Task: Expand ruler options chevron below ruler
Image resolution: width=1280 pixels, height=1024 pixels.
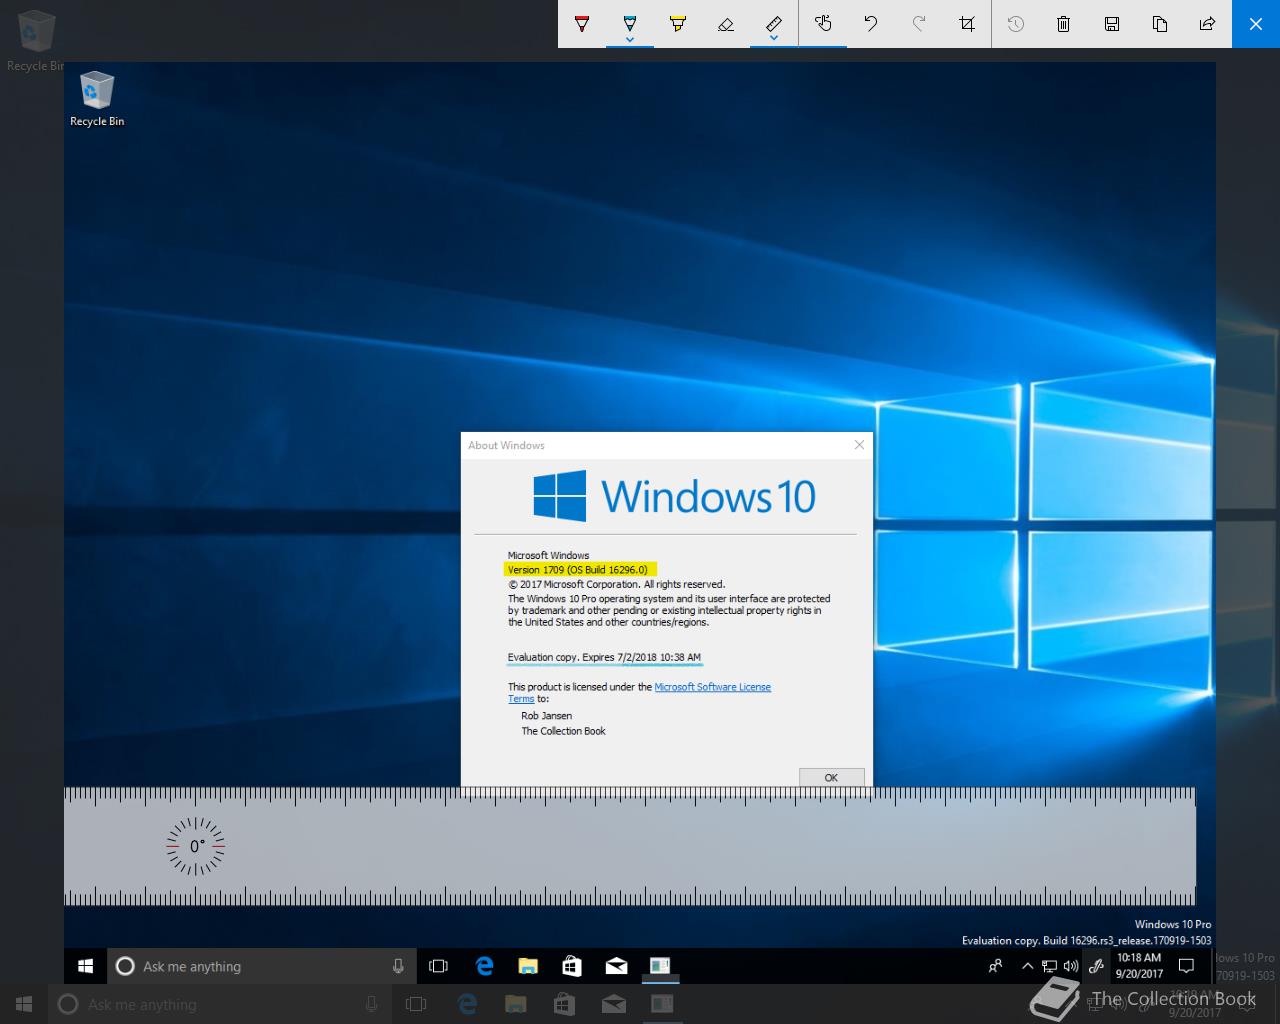Action: pyautogui.click(x=774, y=40)
